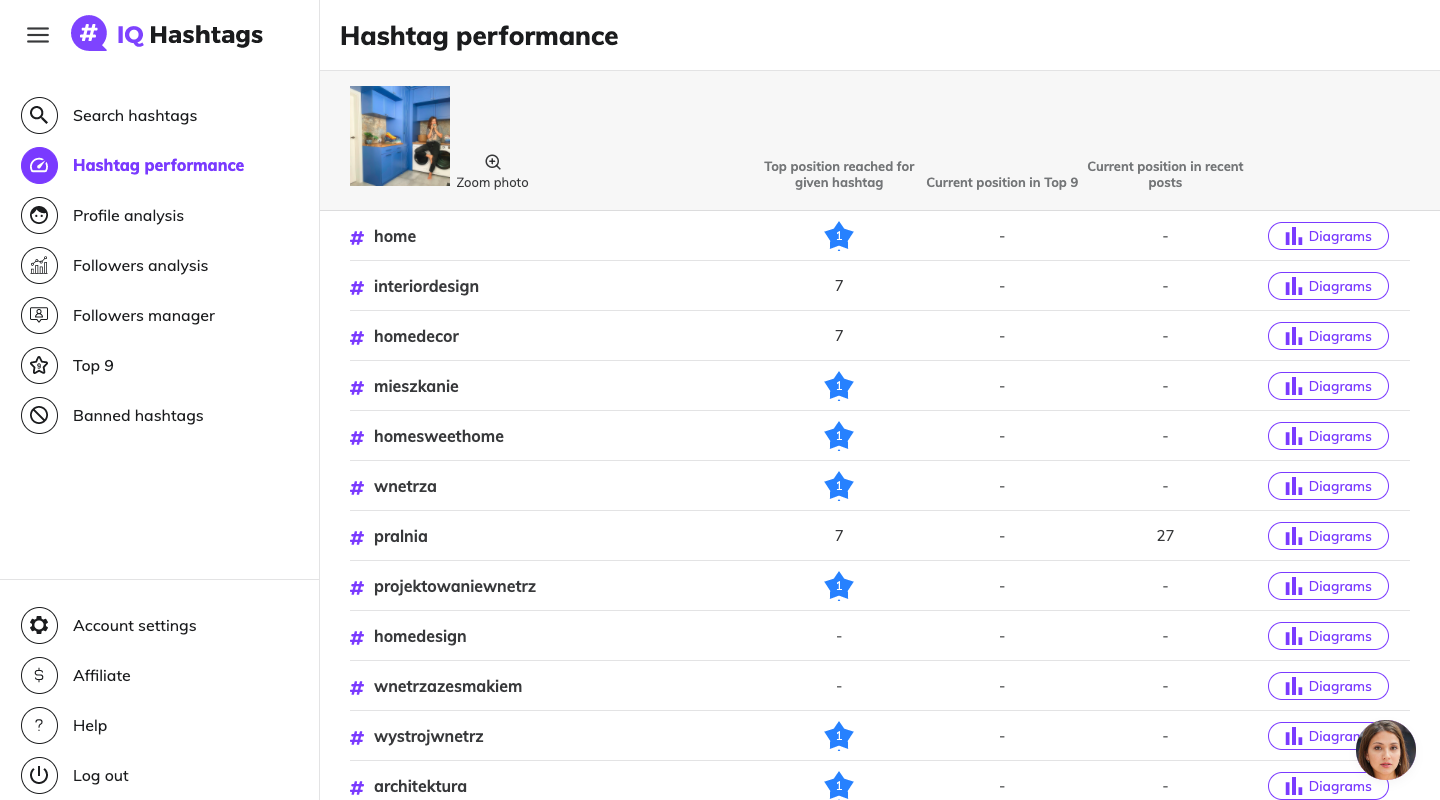Screen dimensions: 1440x800
Task: Click 'Top position reached for given hashtag' header
Action: tap(839, 175)
